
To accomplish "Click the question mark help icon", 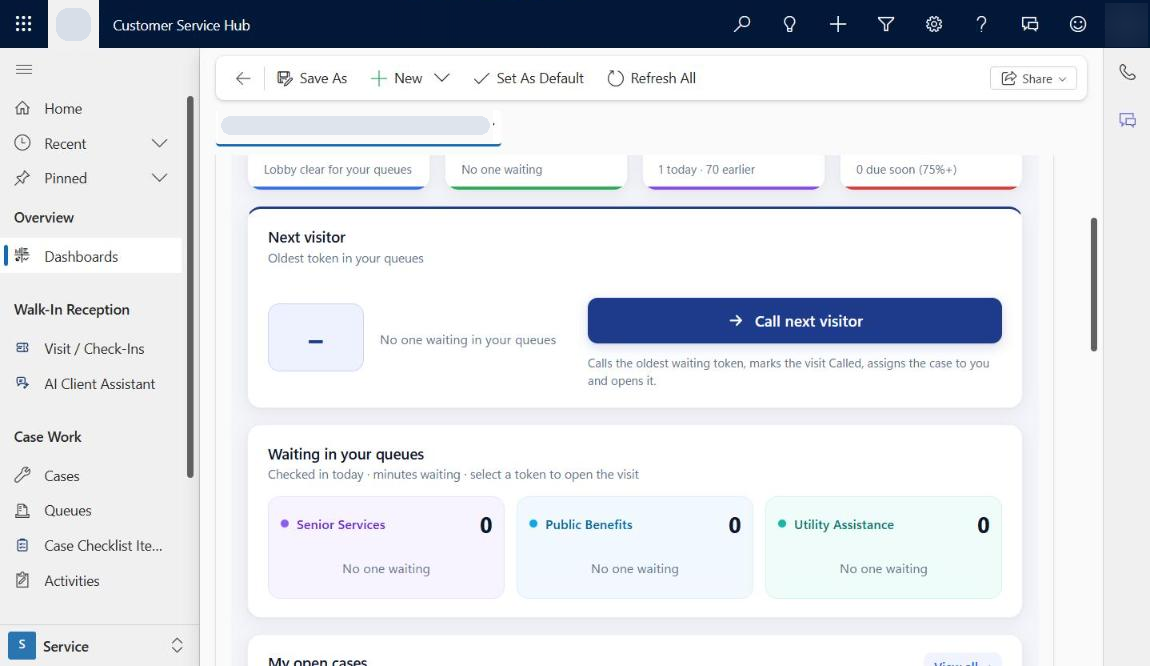I will 981,24.
